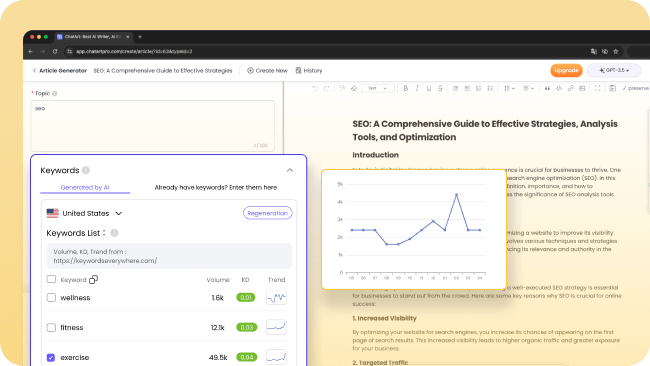Open the Text style dropdown

click(x=378, y=88)
